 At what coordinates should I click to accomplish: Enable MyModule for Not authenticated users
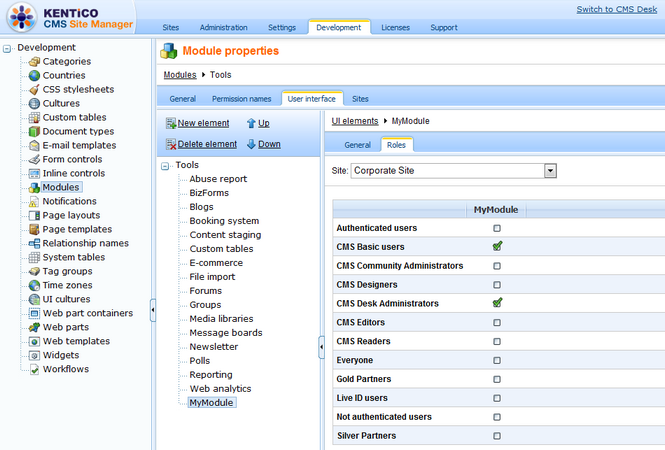497,417
